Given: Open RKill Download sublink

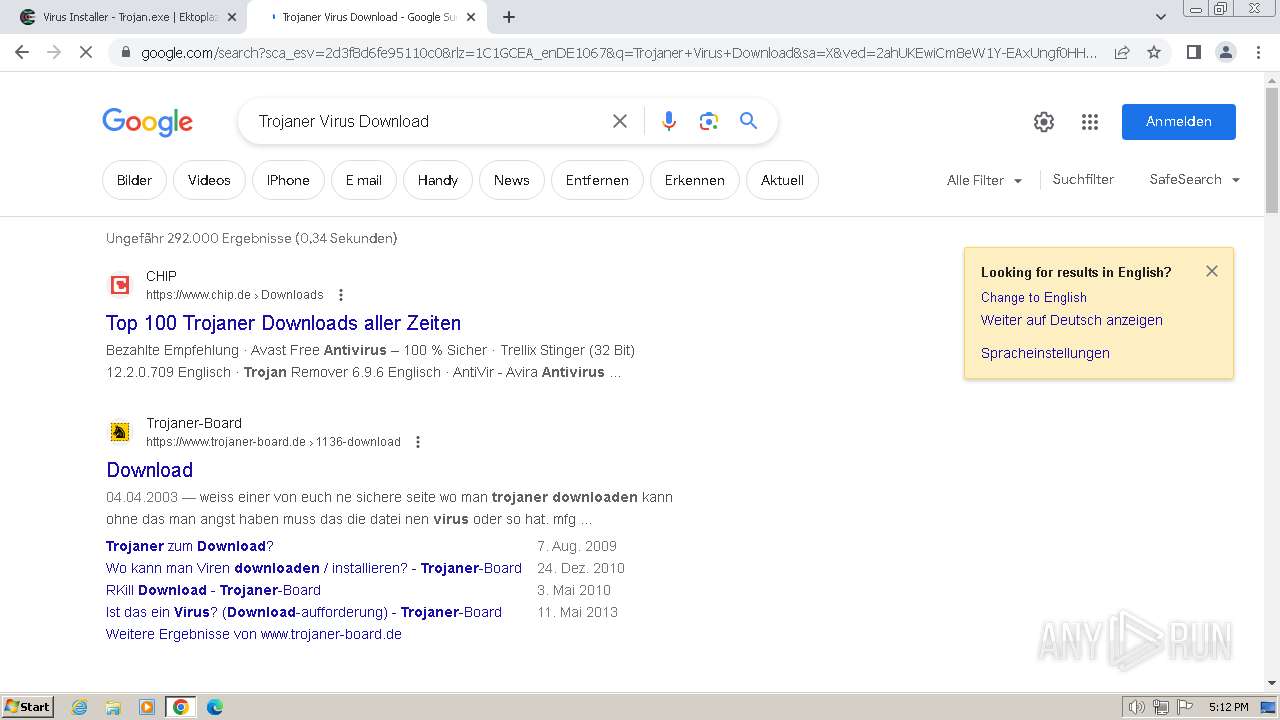Looking at the screenshot, I should coord(213,590).
